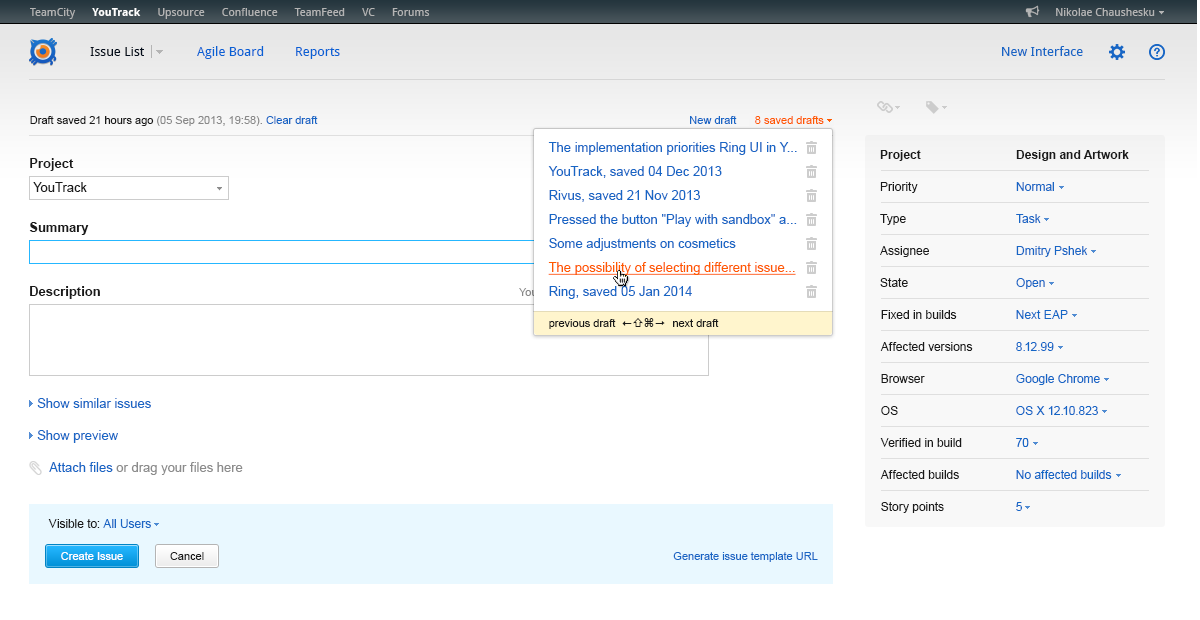The height and width of the screenshot is (620, 1200).
Task: Click Generate issue template URL link
Action: [745, 556]
